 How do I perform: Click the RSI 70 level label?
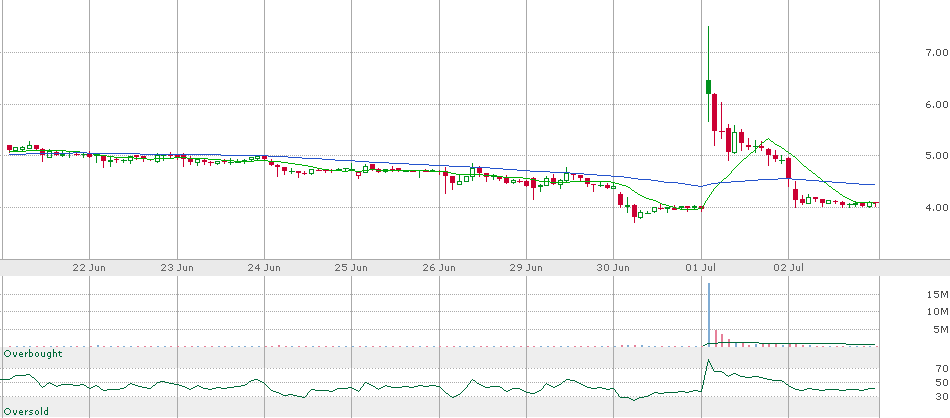pos(942,368)
